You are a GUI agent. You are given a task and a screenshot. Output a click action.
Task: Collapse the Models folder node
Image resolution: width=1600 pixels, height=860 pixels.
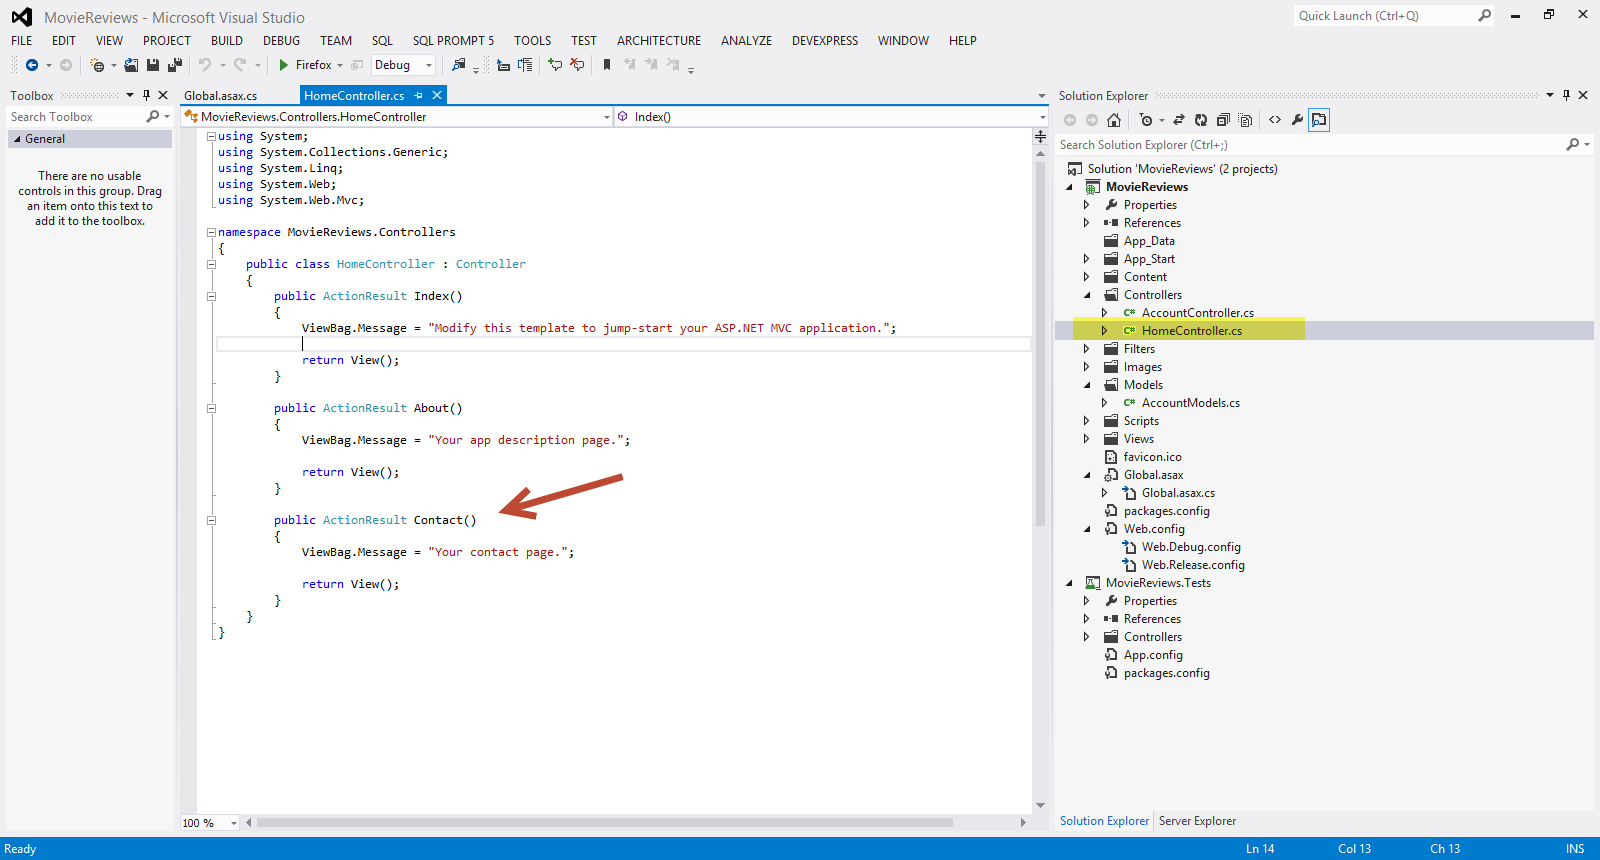click(x=1087, y=385)
